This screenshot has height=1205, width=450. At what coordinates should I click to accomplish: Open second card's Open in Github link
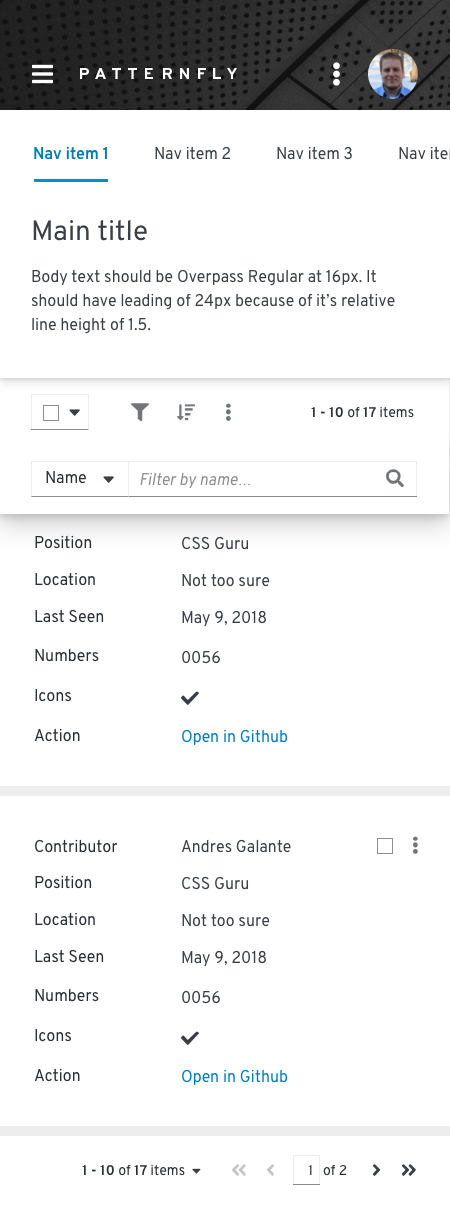(x=234, y=1077)
